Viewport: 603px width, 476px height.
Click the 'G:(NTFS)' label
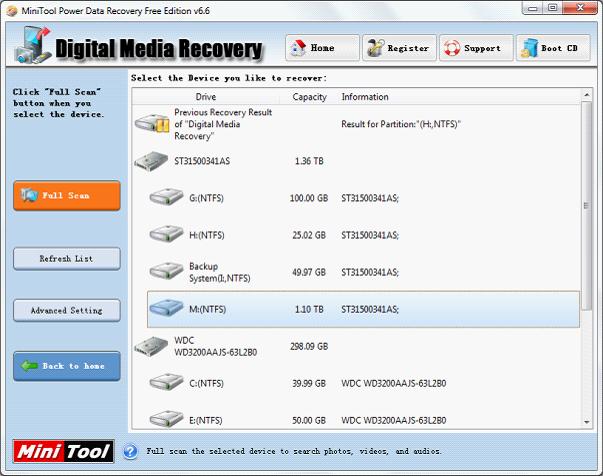point(206,198)
